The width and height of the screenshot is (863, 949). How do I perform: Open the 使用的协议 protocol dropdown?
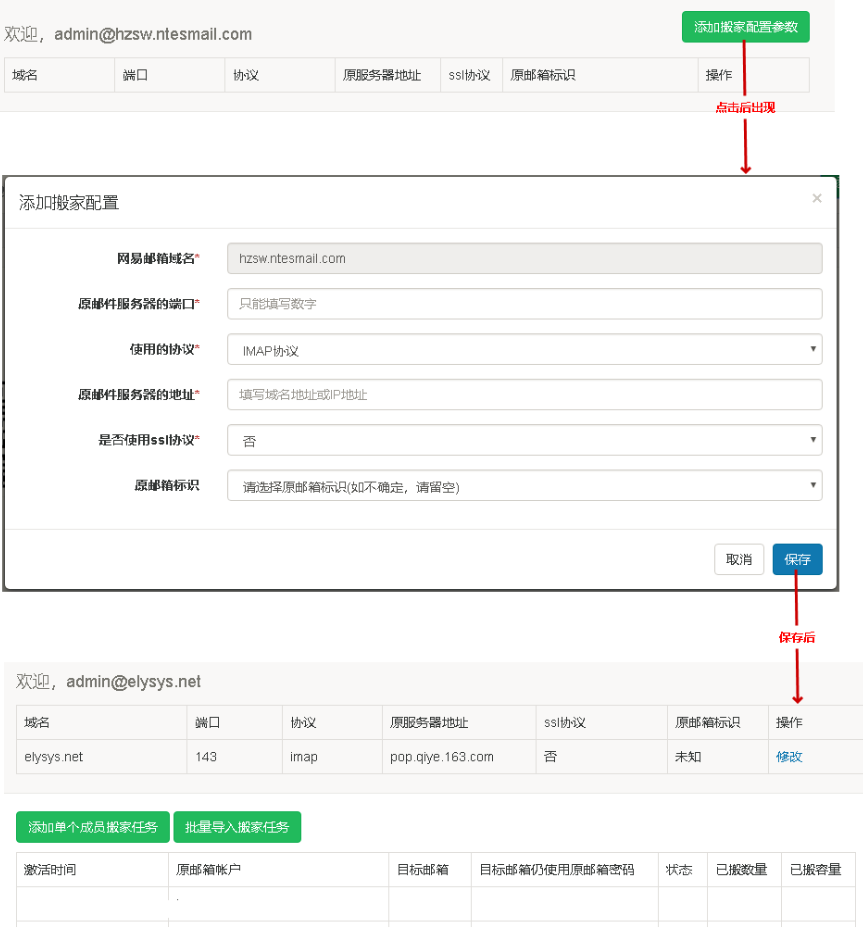point(524,349)
